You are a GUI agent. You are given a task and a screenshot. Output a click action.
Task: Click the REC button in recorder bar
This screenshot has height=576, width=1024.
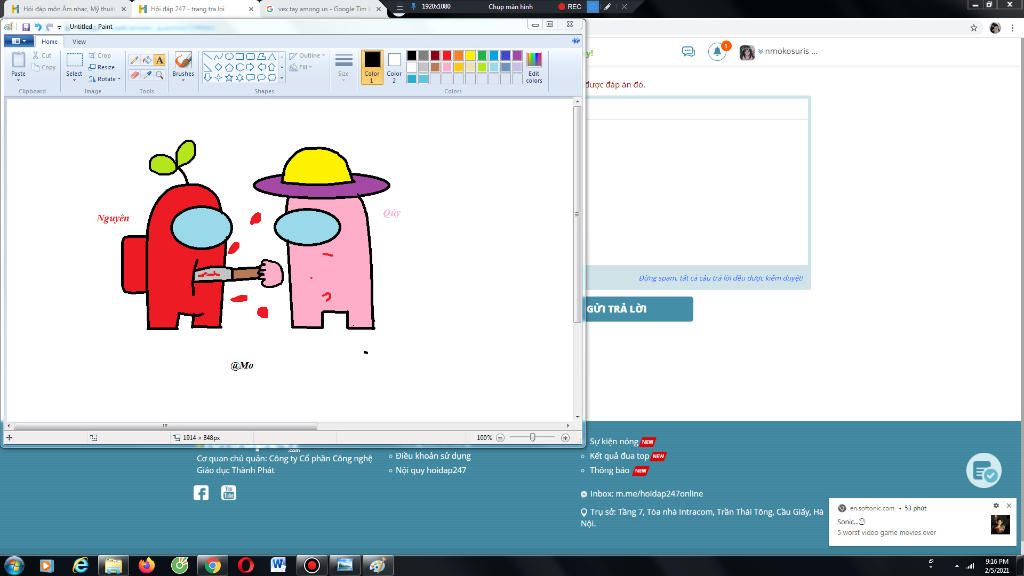[x=569, y=7]
